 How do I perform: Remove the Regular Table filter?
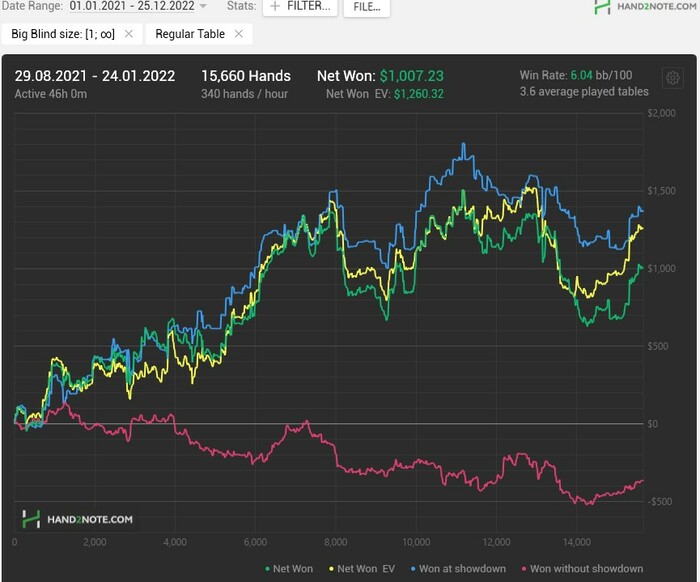point(239,34)
